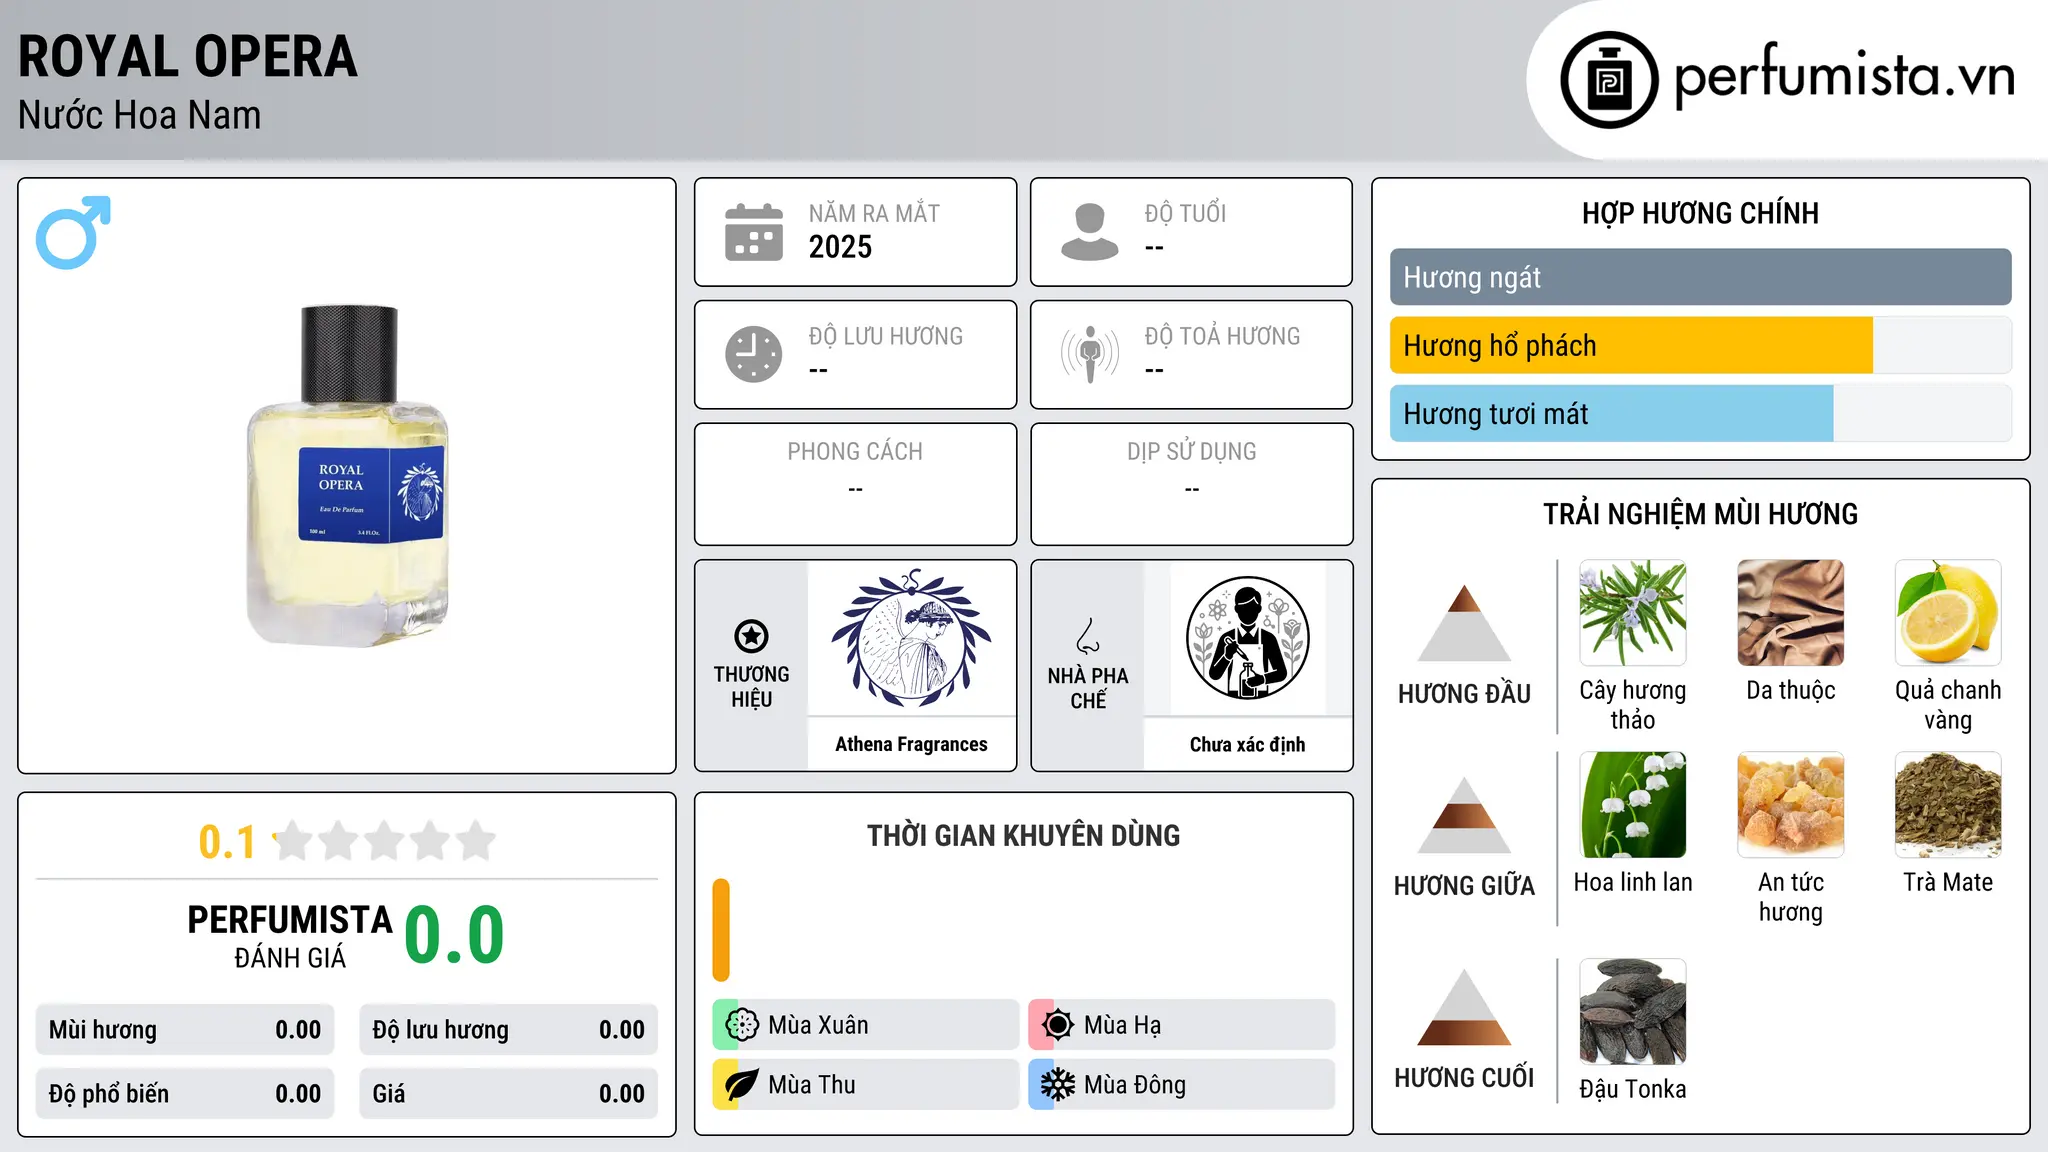
Task: Select the Cây hương thảo note image
Action: click(x=1633, y=613)
